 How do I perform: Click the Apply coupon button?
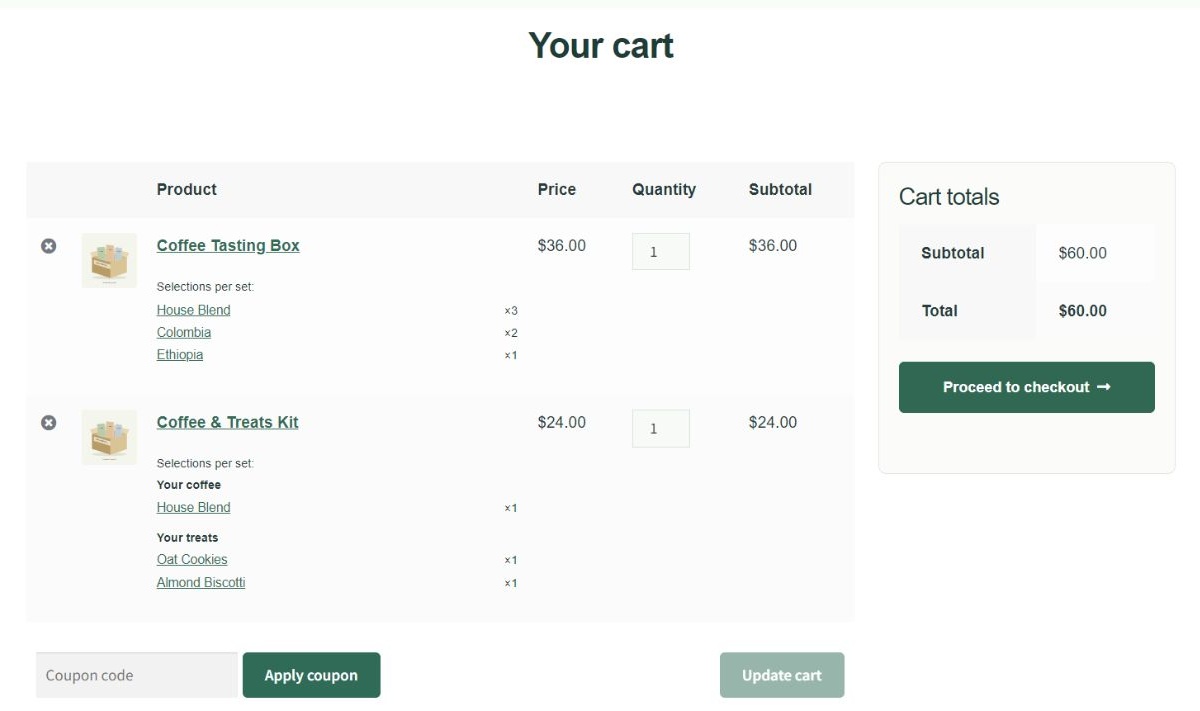pos(311,675)
